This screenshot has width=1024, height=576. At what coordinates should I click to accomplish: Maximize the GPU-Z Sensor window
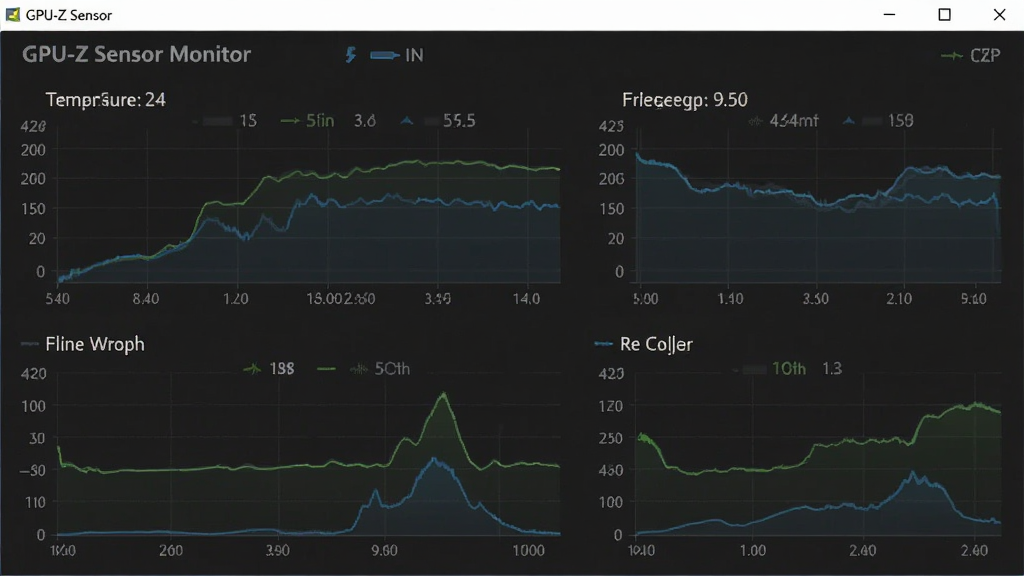coord(944,14)
